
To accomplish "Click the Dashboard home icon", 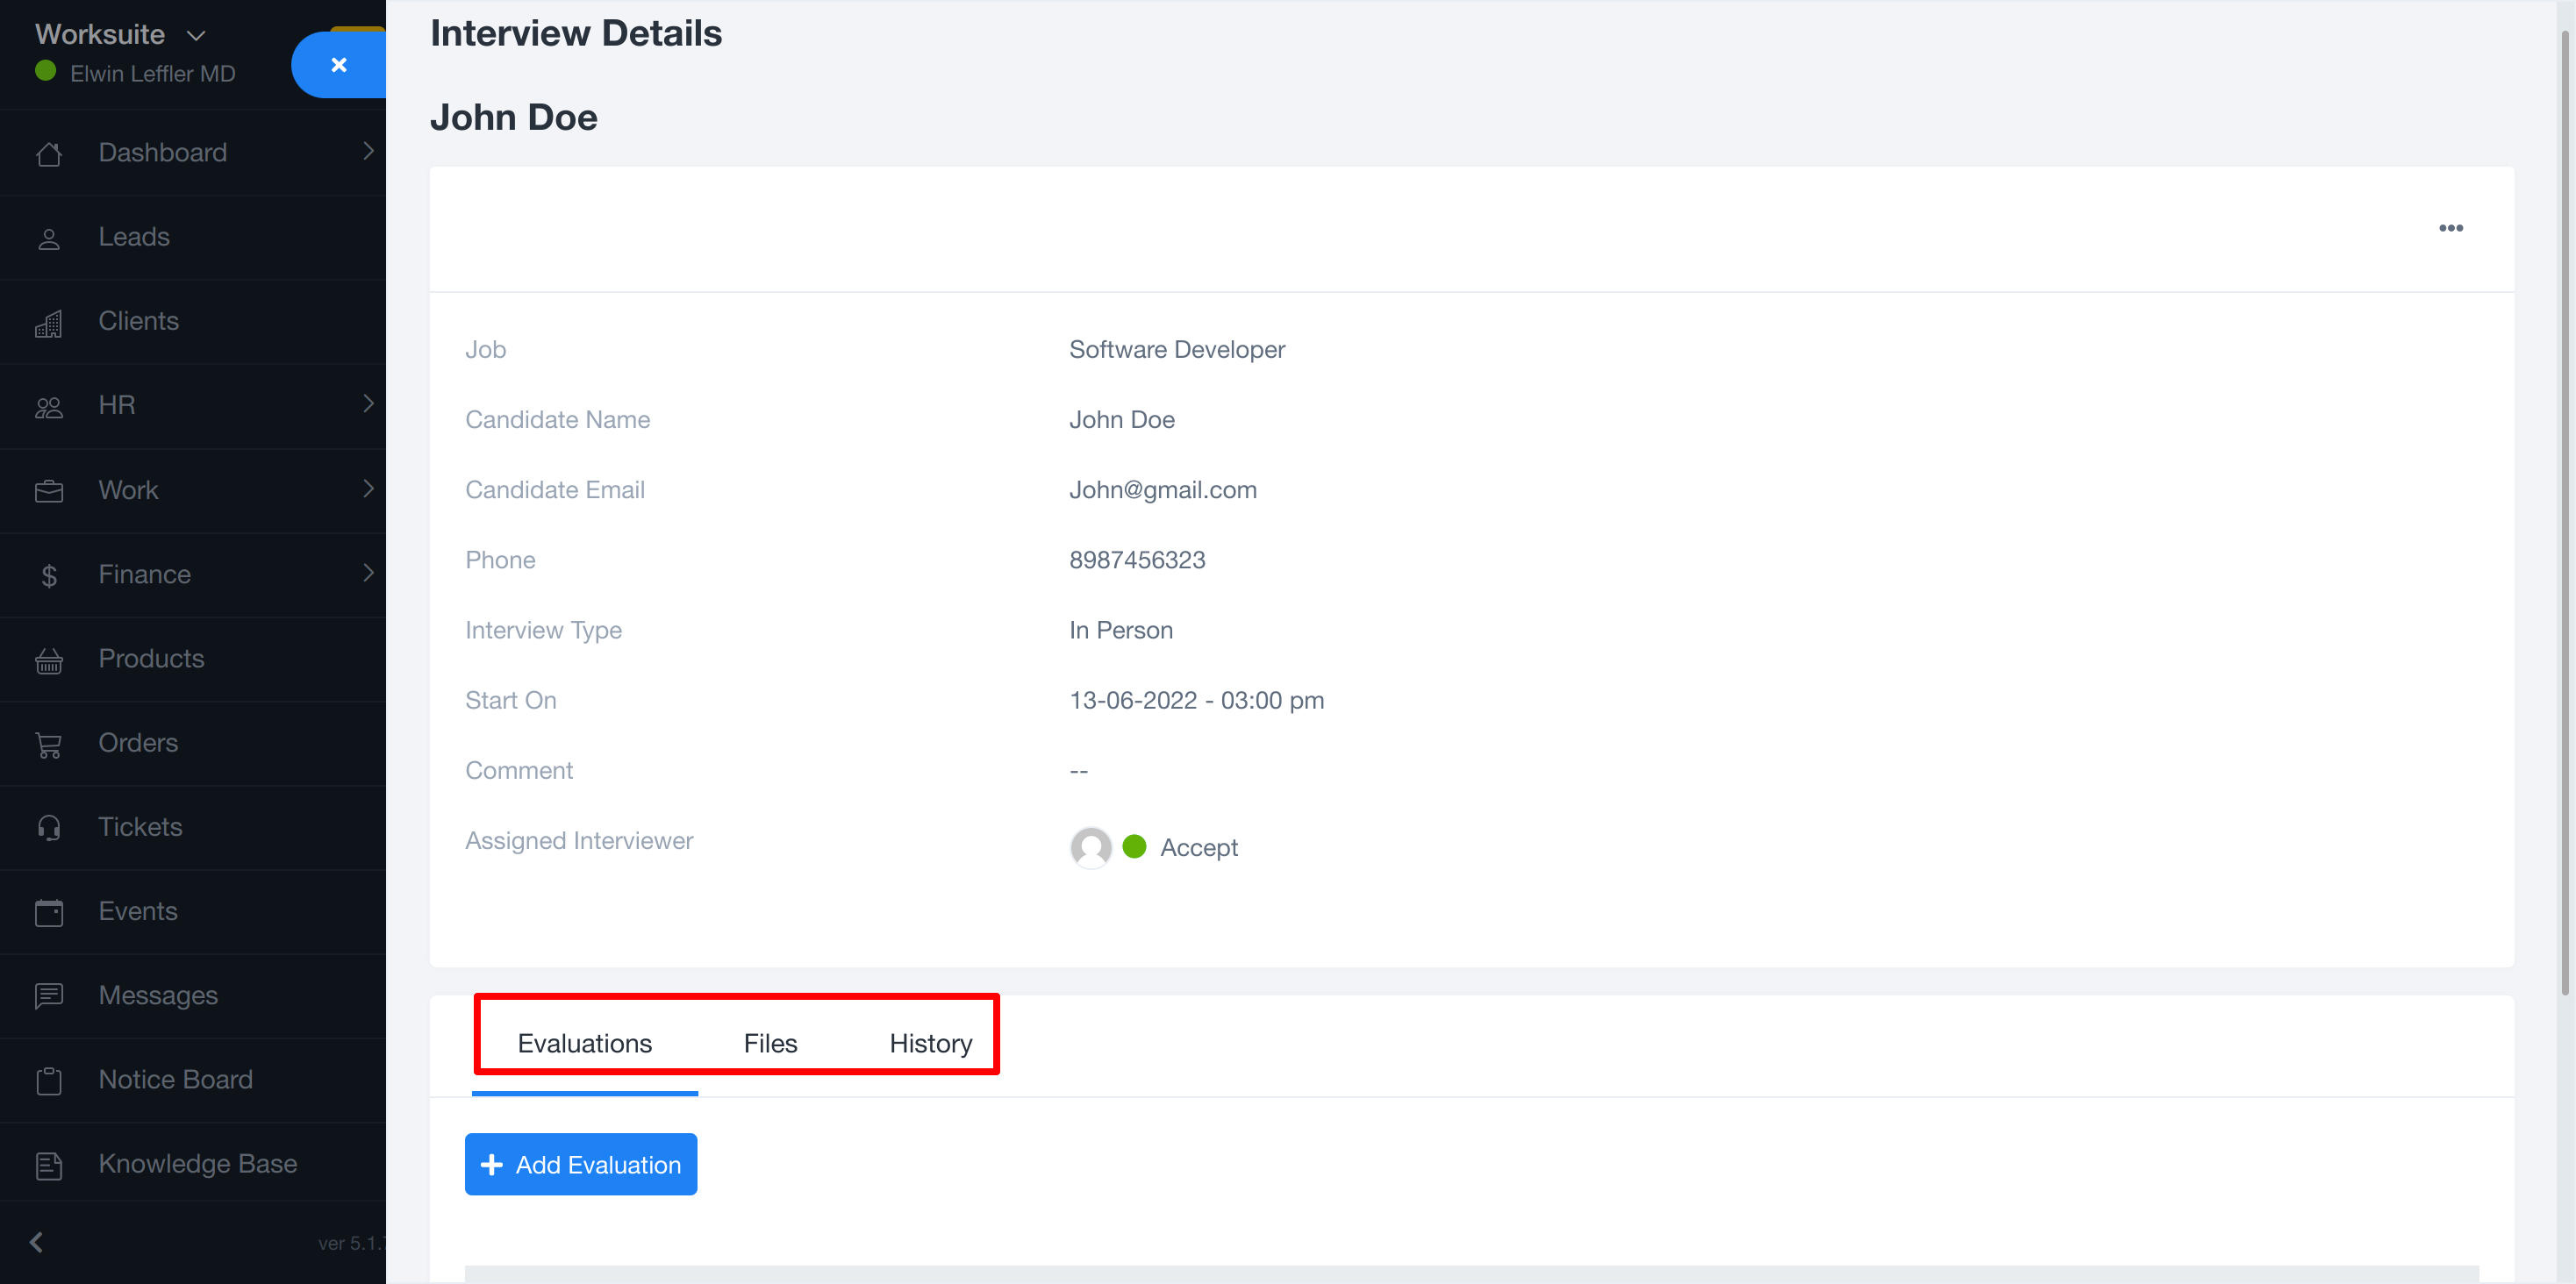I will 48,154.
